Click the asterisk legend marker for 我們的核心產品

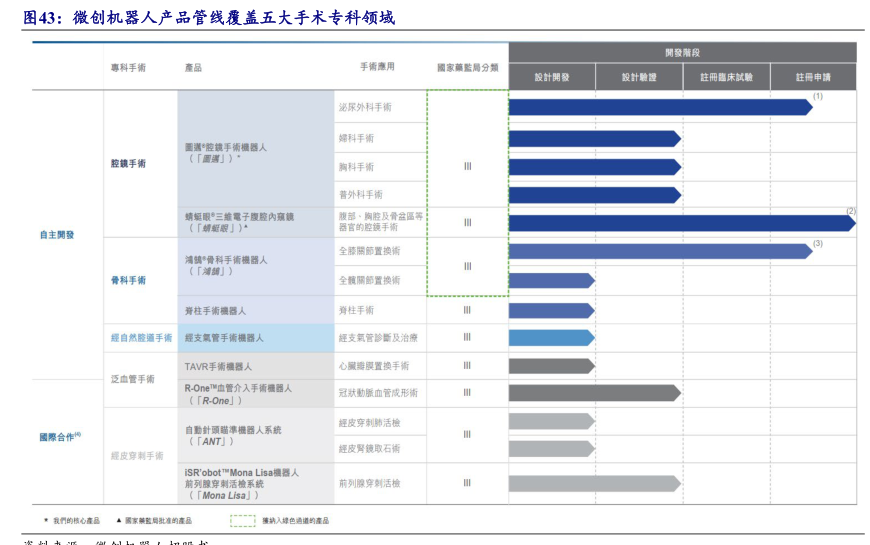pyautogui.click(x=46, y=520)
